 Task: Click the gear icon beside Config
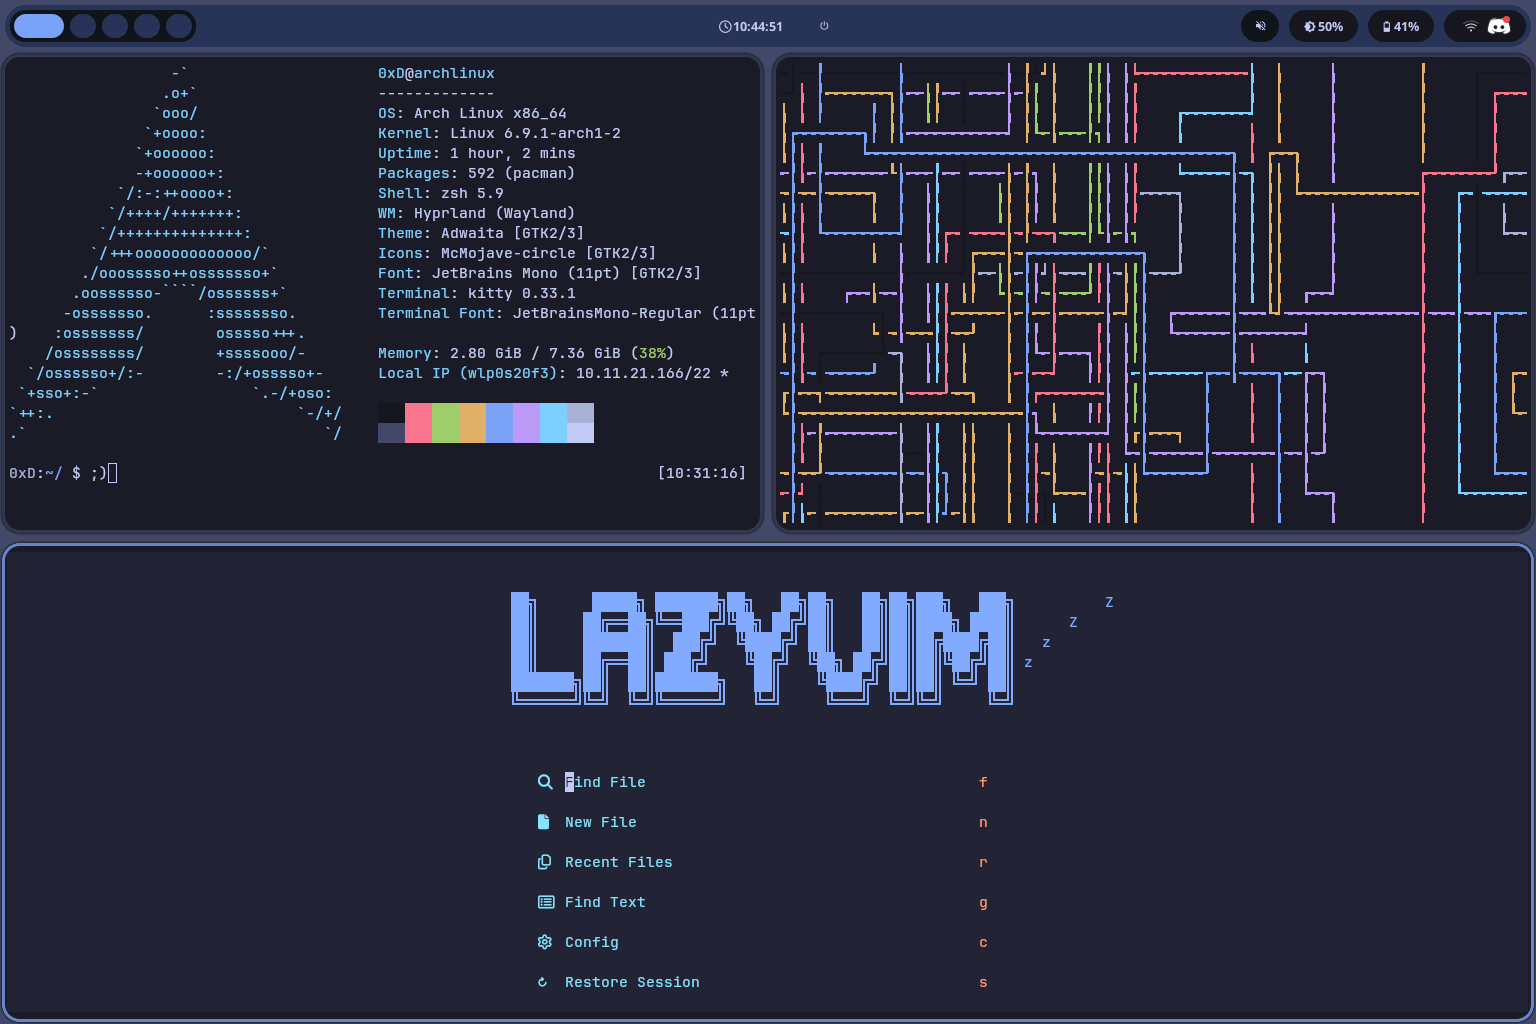[545, 942]
